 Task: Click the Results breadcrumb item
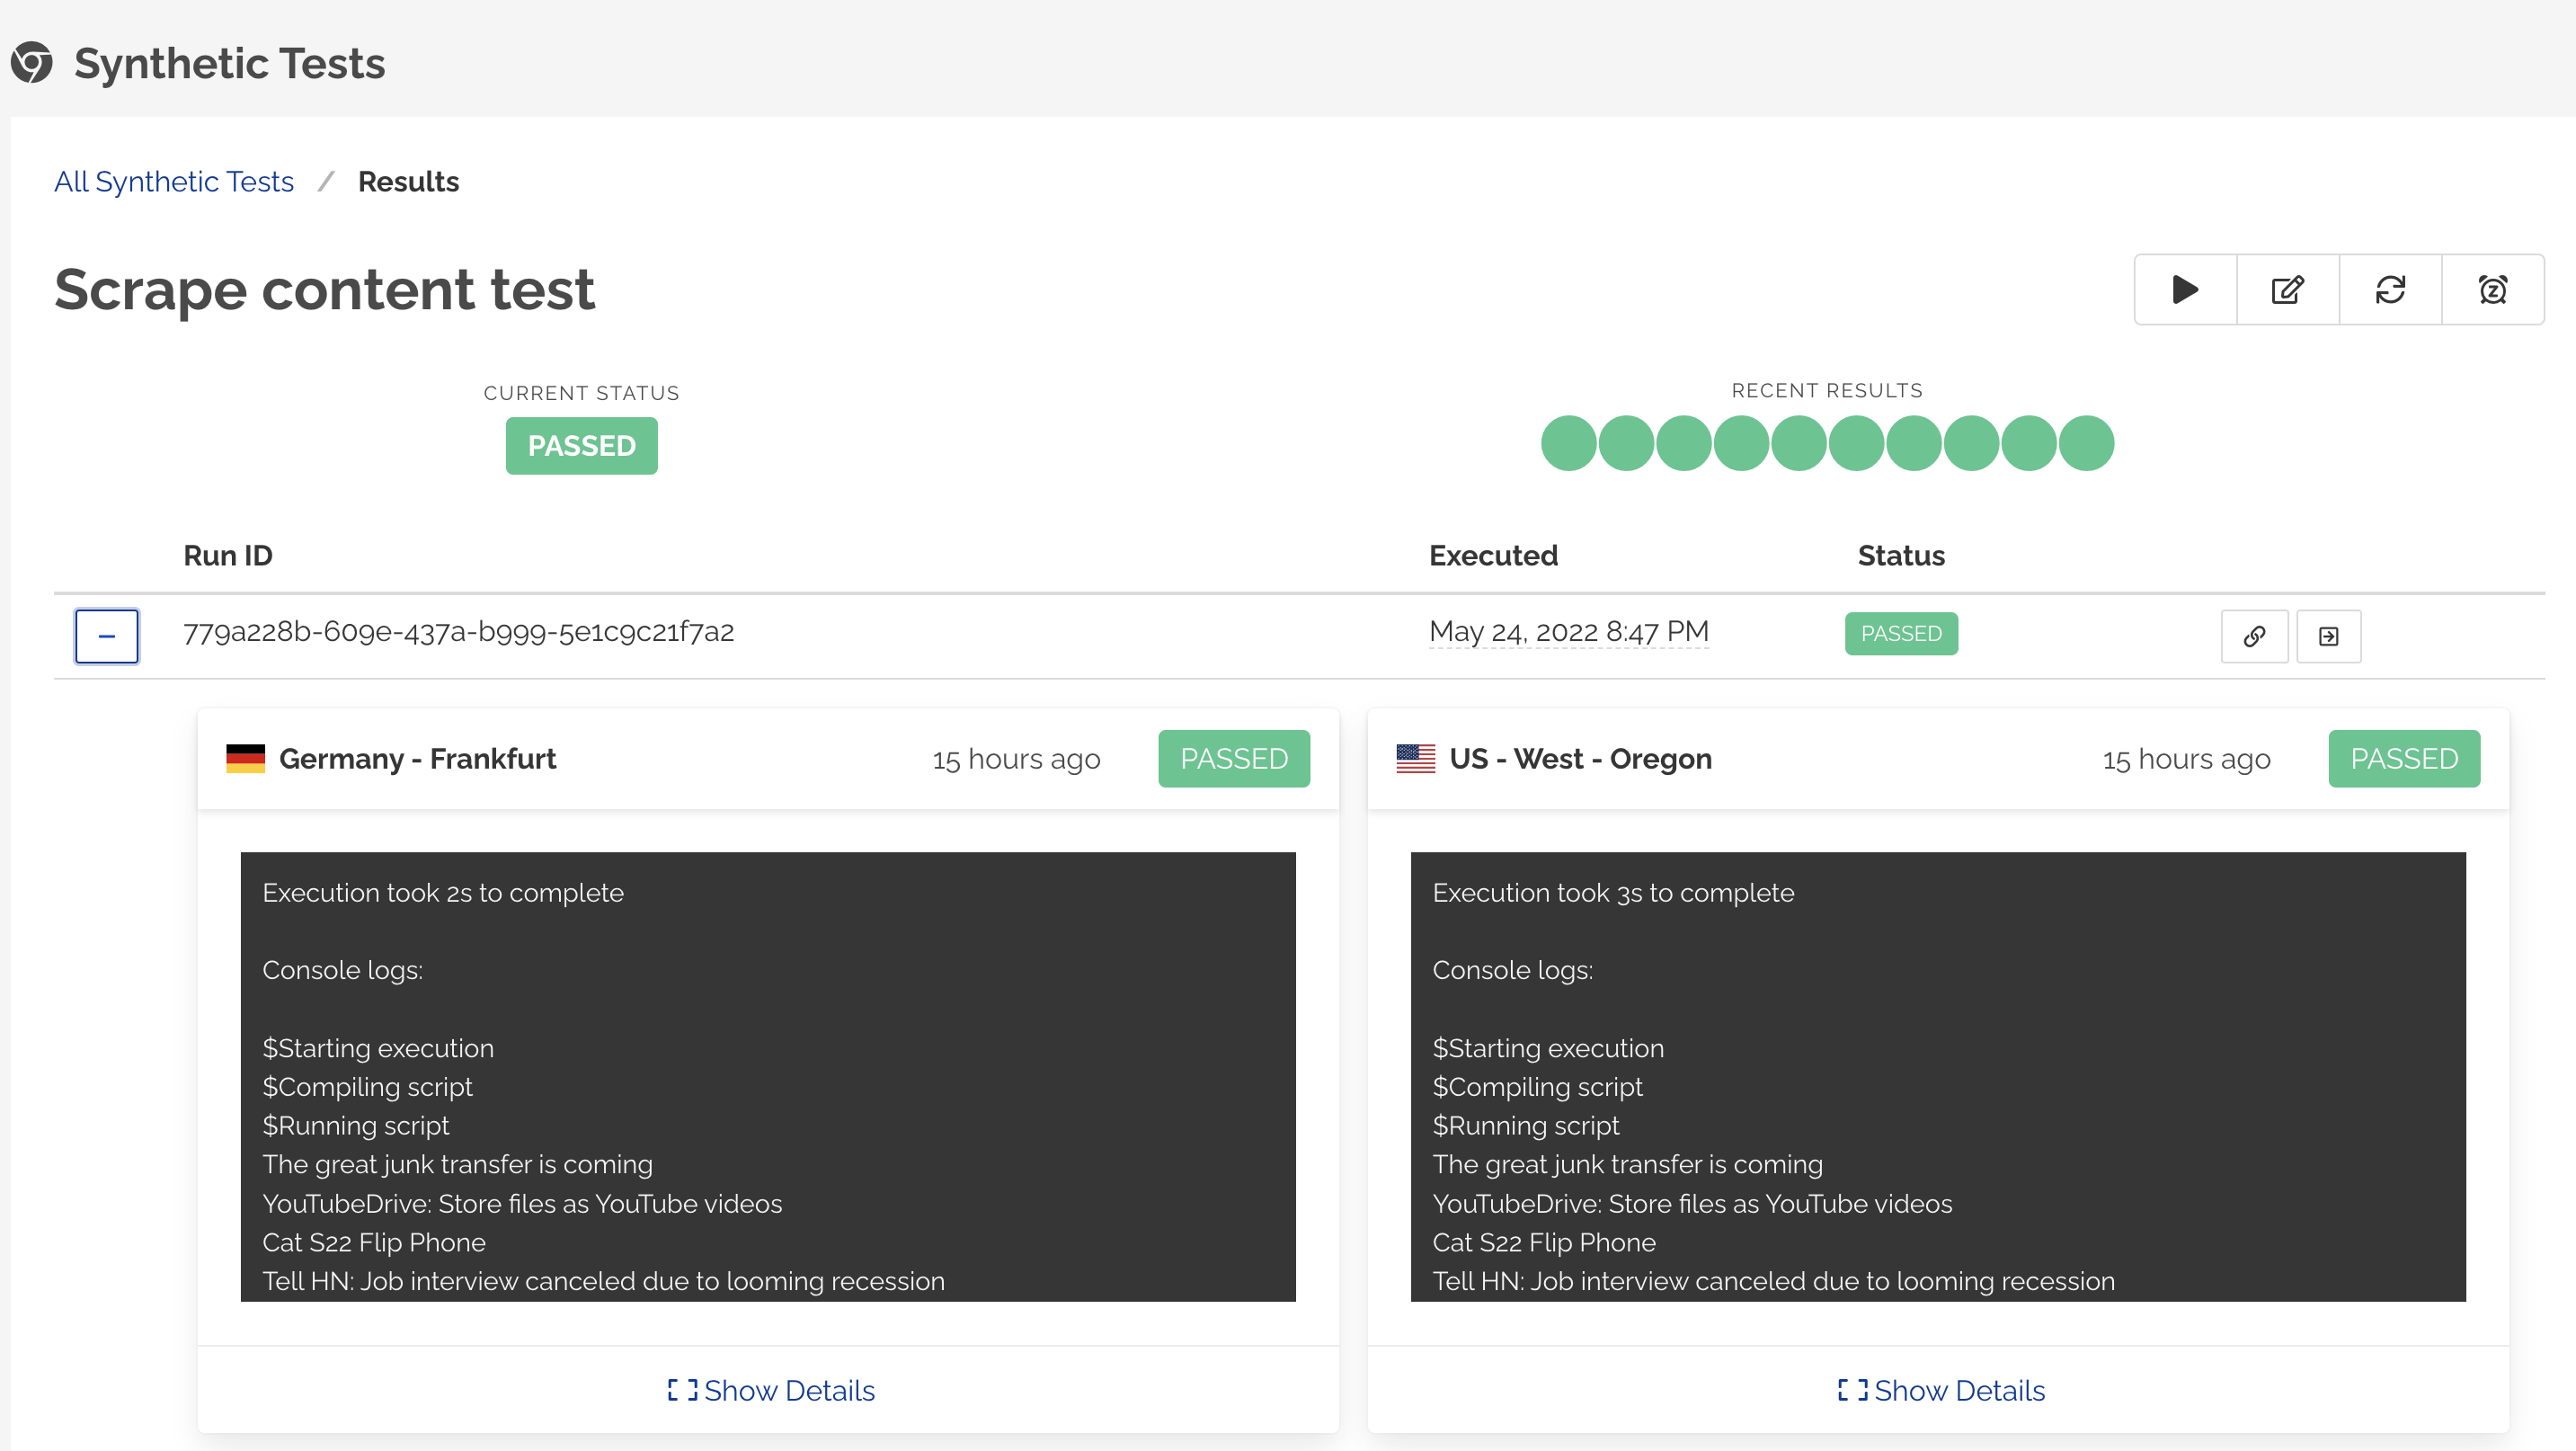pyautogui.click(x=408, y=181)
